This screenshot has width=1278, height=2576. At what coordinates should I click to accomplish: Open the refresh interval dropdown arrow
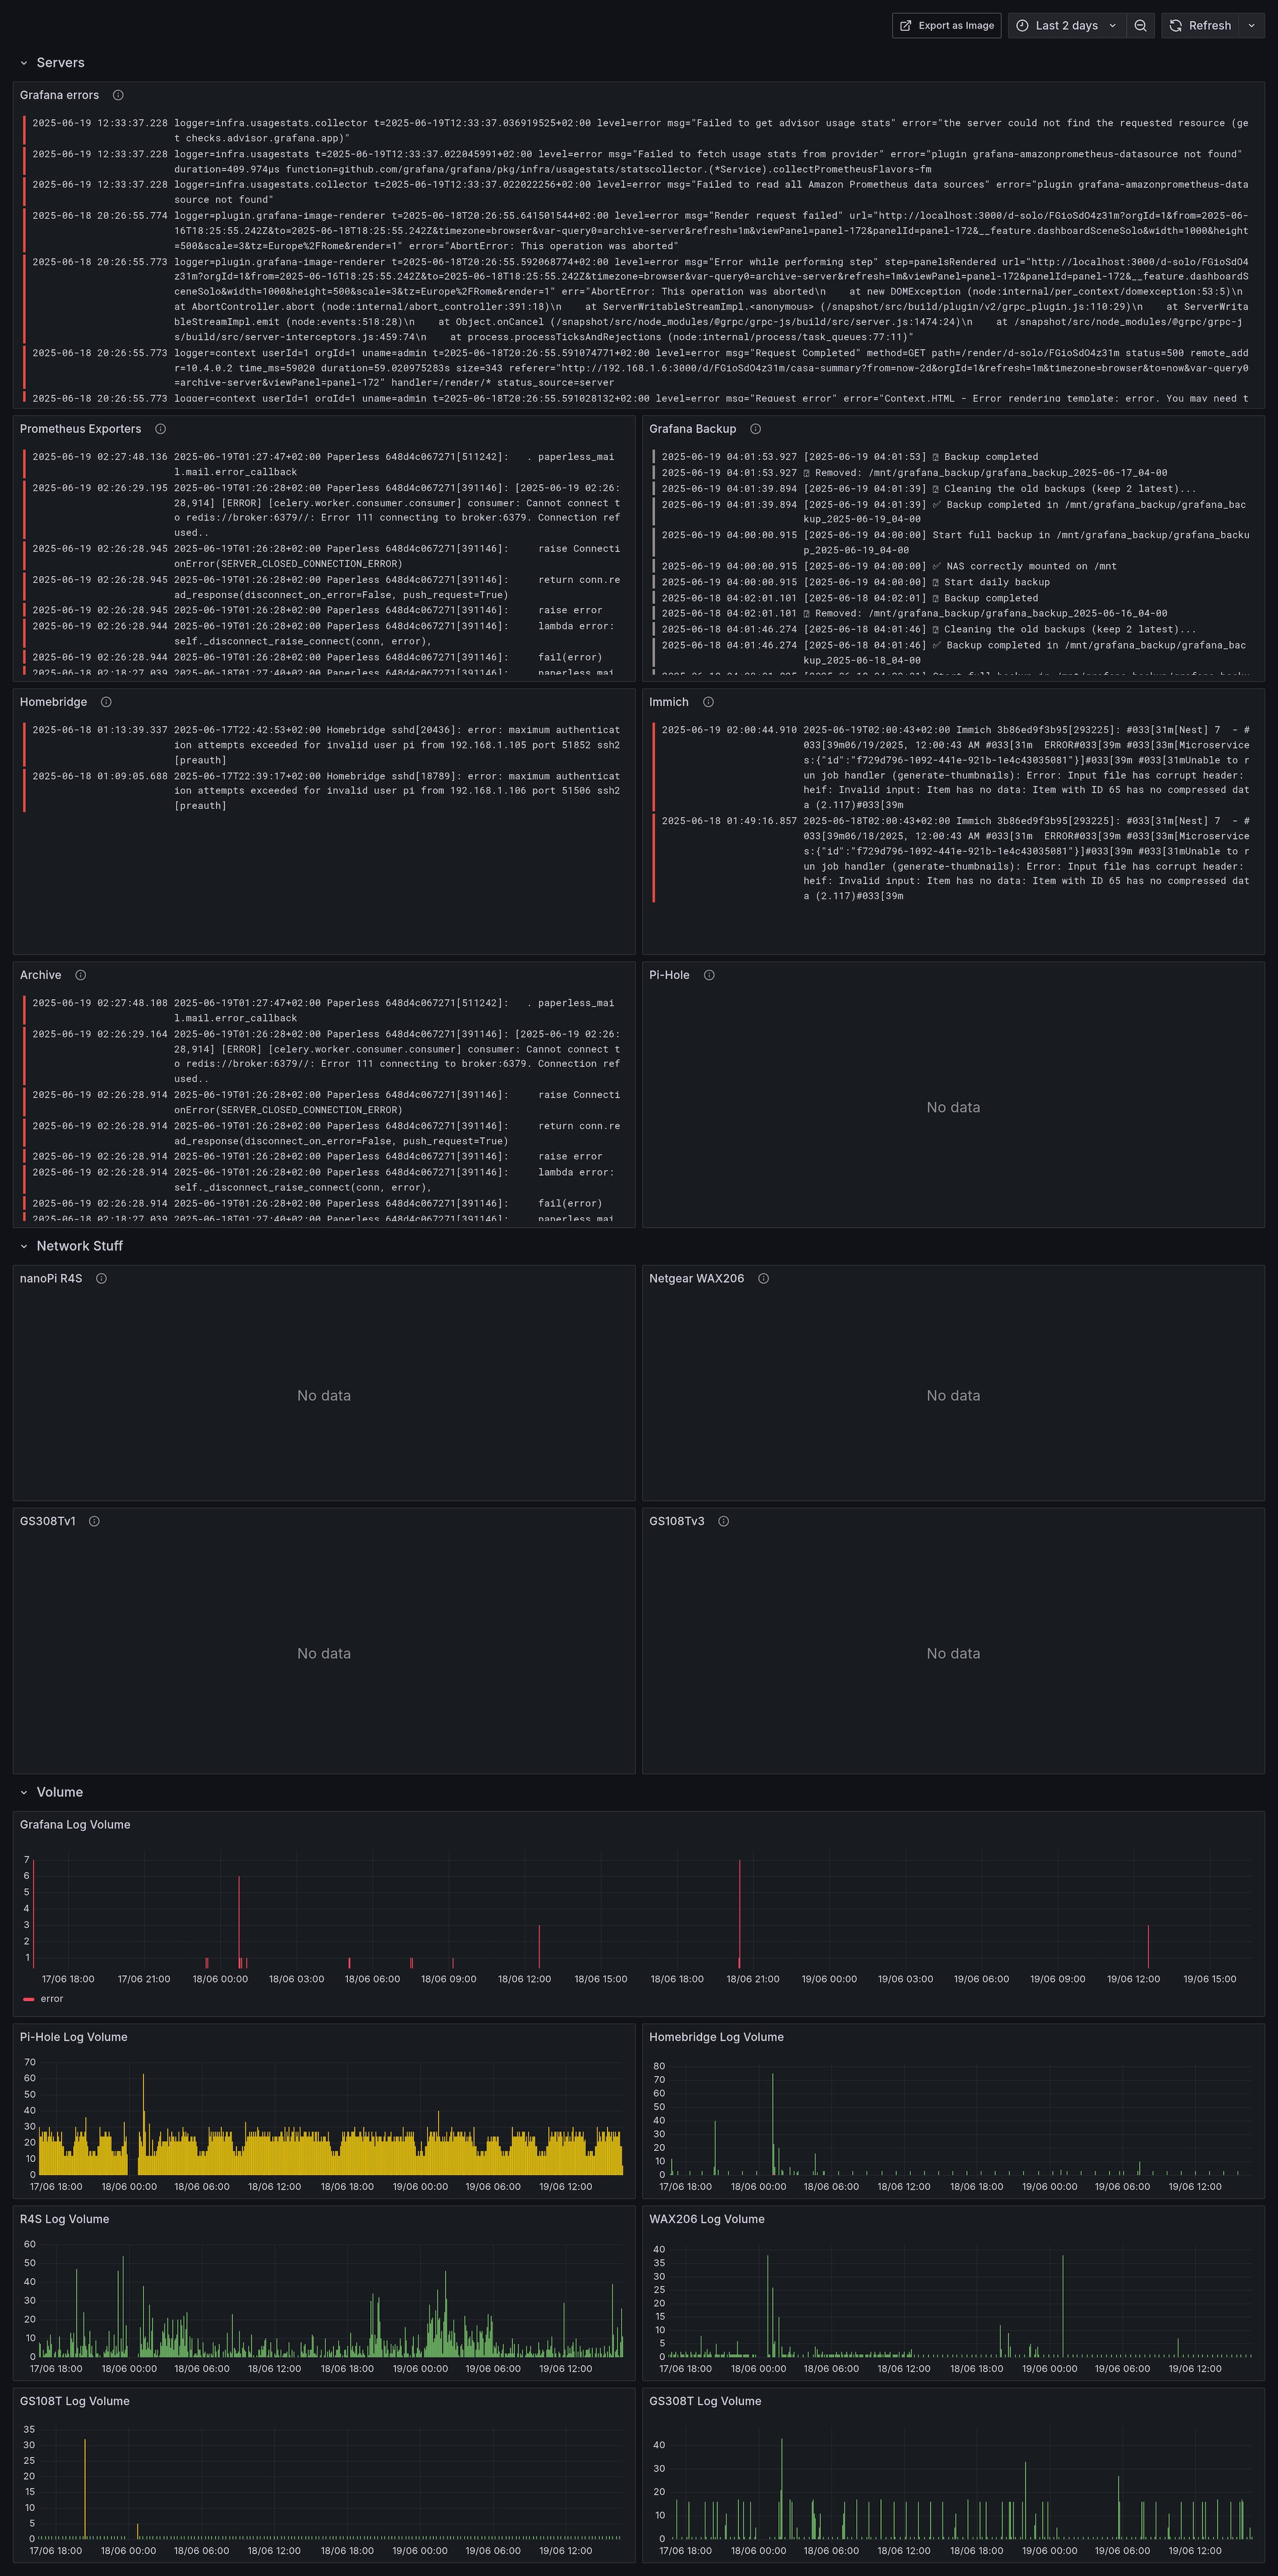1251,26
